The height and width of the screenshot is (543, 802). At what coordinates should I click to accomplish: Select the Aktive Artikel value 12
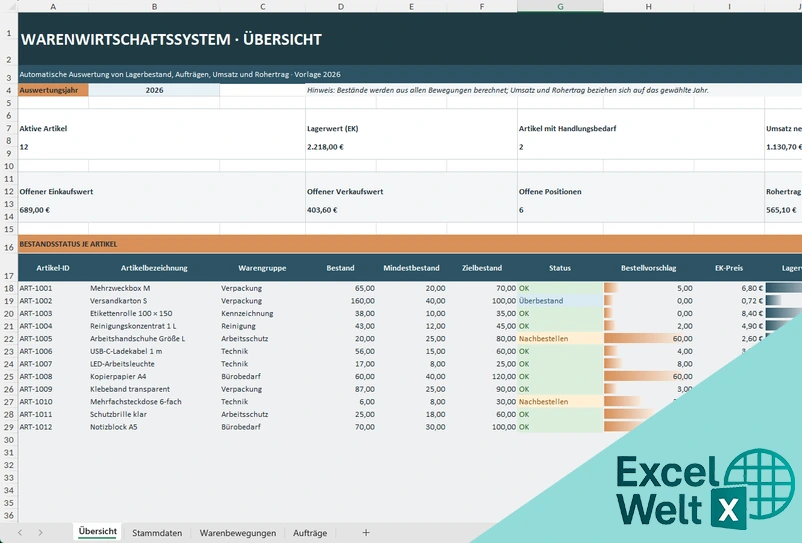[x=24, y=147]
